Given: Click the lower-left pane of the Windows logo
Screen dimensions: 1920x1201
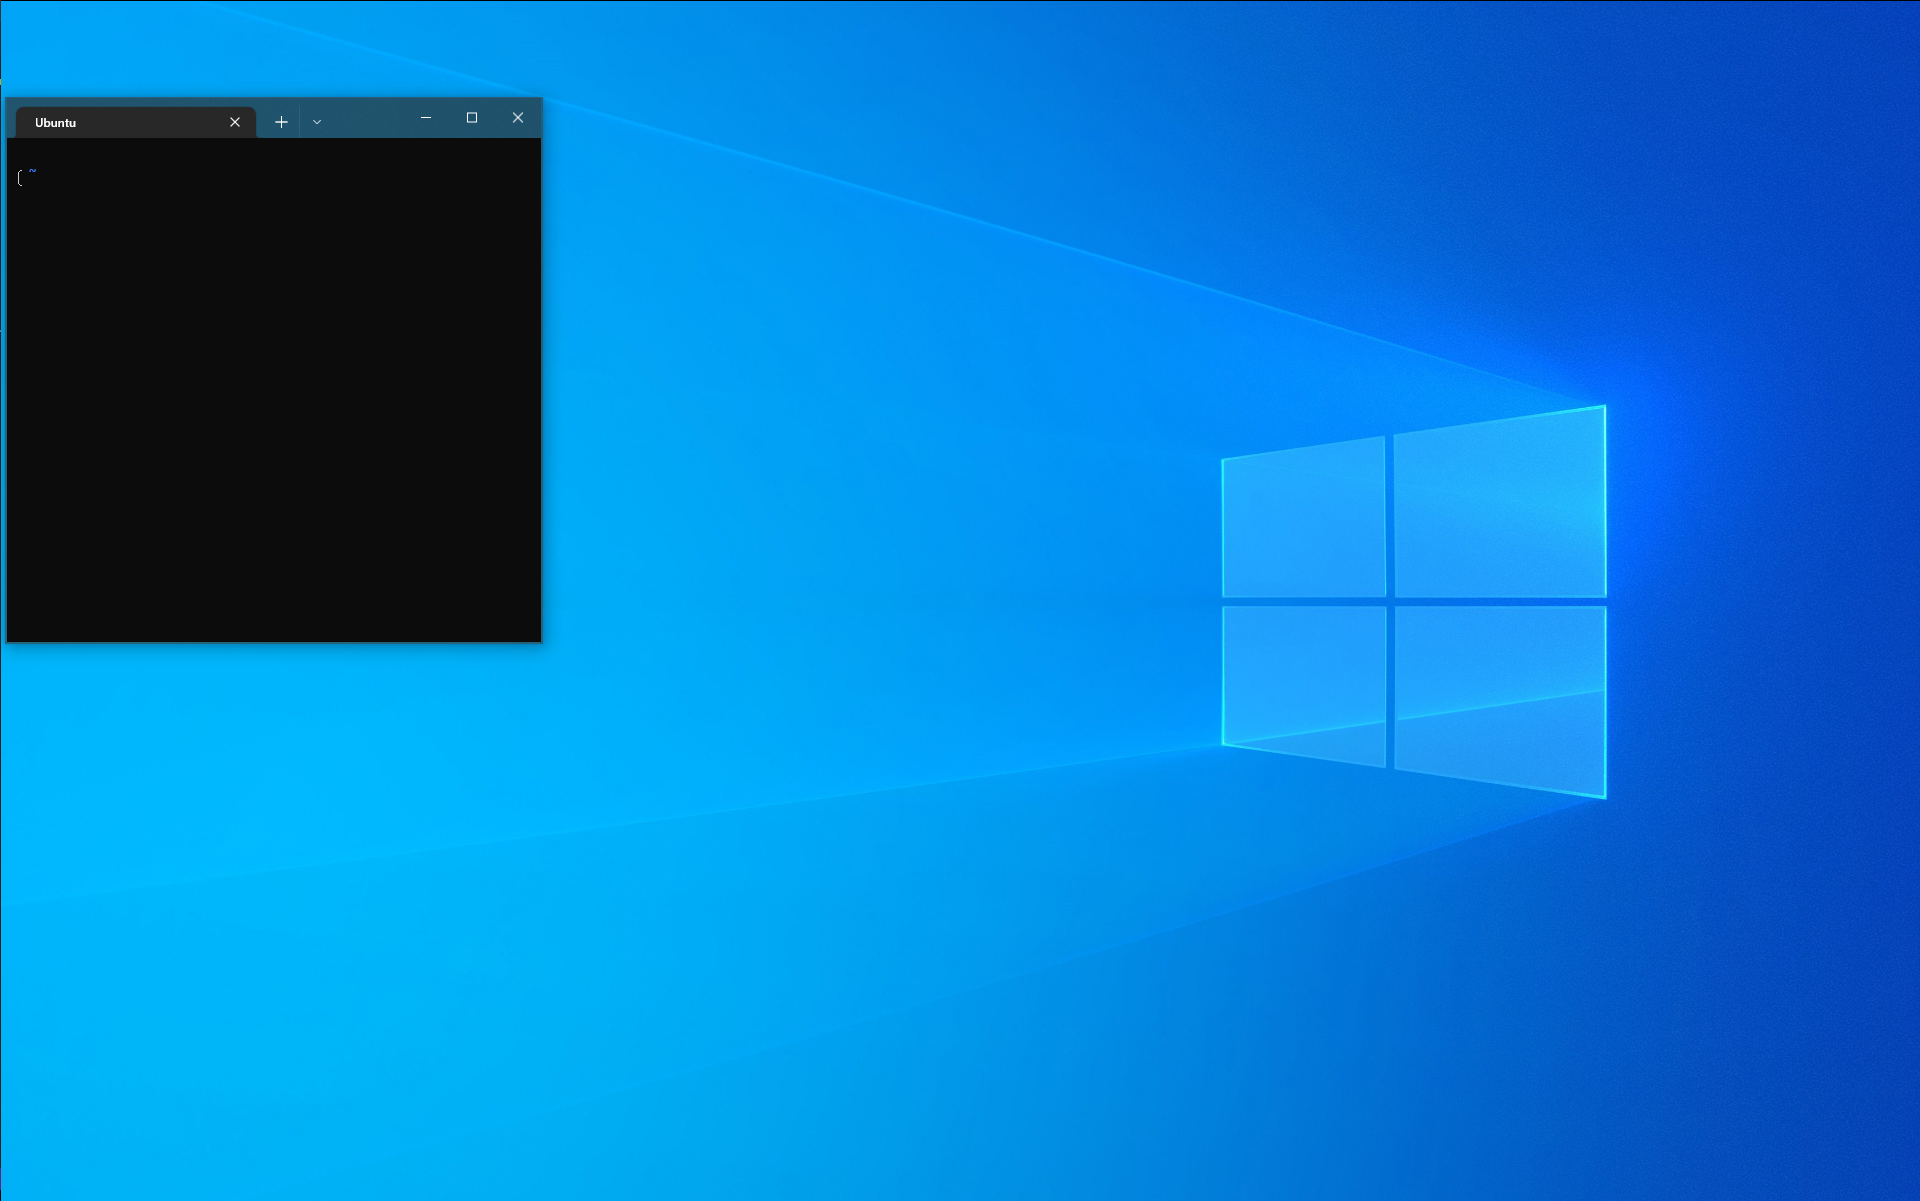Looking at the screenshot, I should 1303,682.
